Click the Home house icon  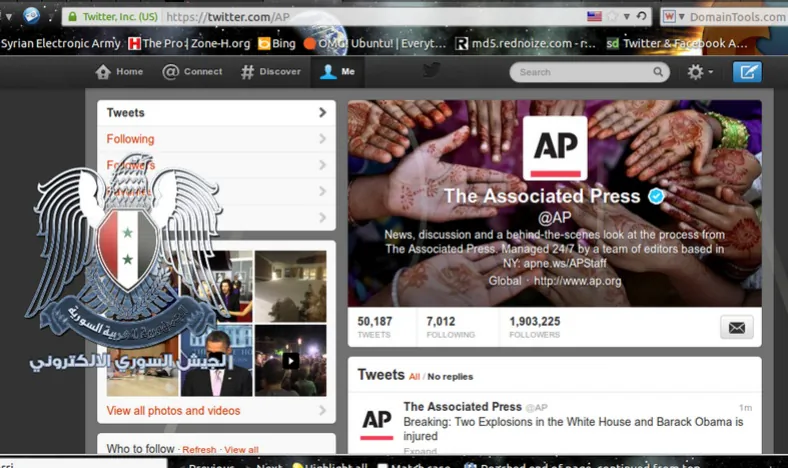pos(103,72)
